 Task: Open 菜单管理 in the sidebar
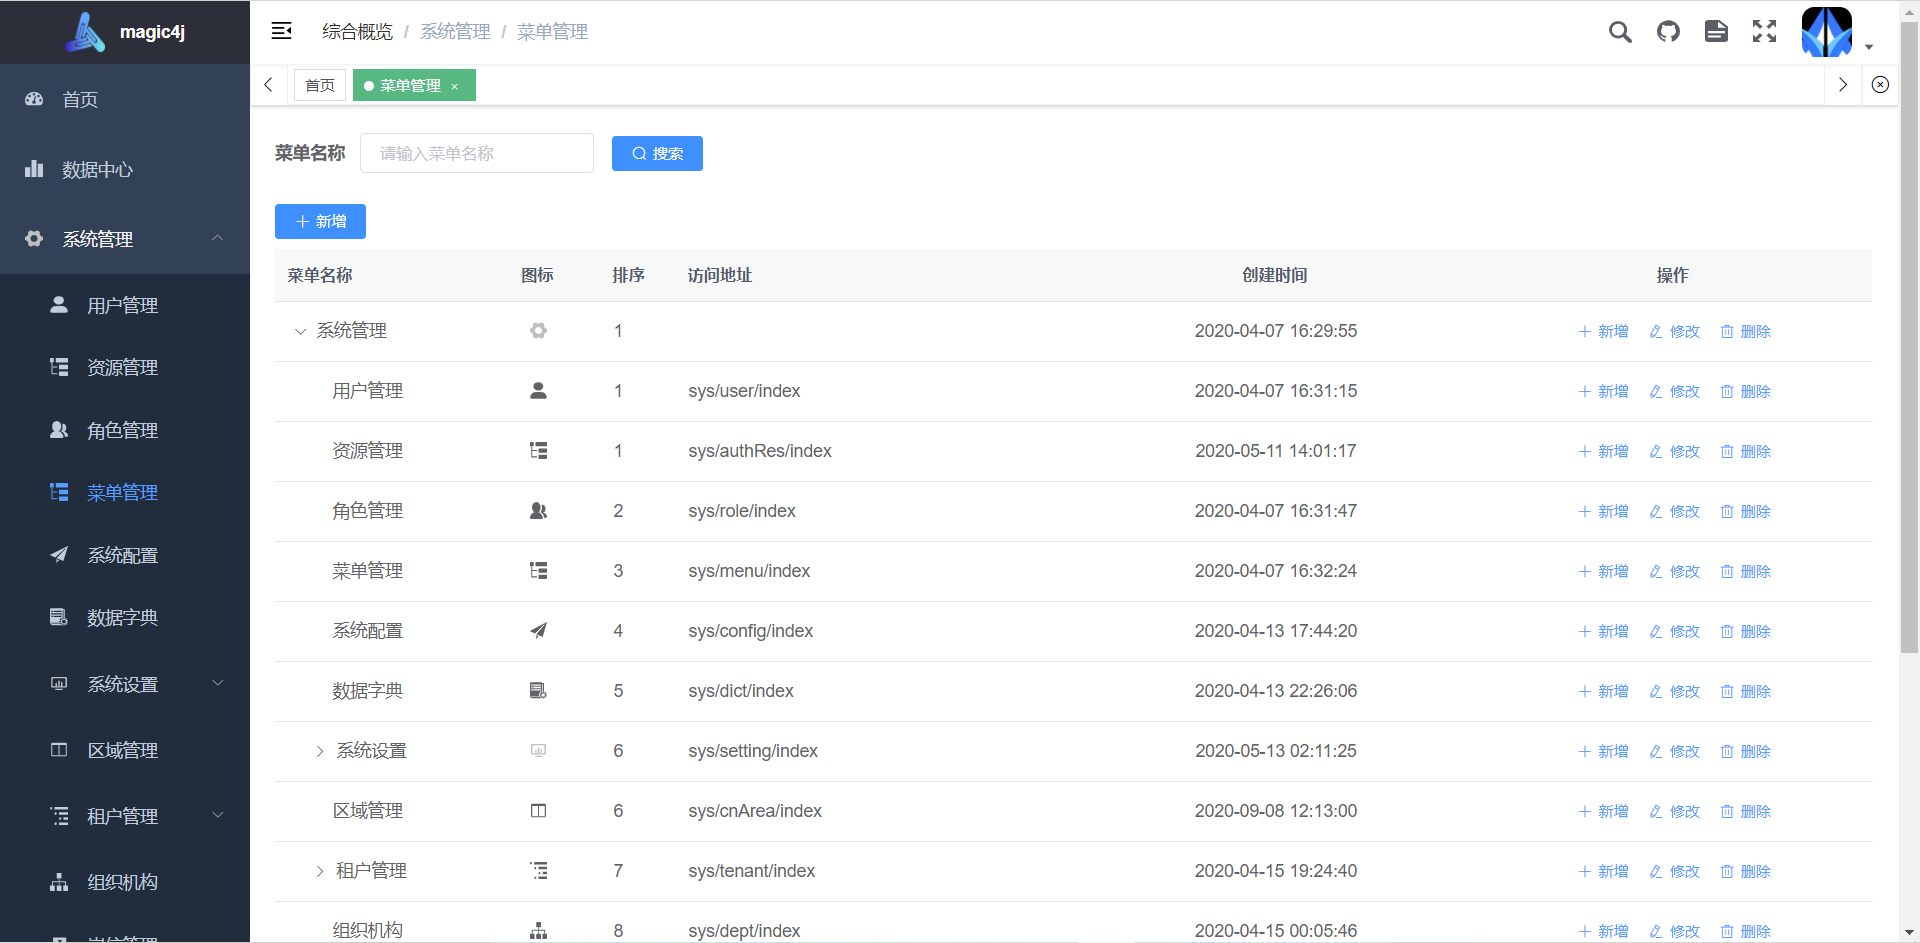[x=125, y=492]
